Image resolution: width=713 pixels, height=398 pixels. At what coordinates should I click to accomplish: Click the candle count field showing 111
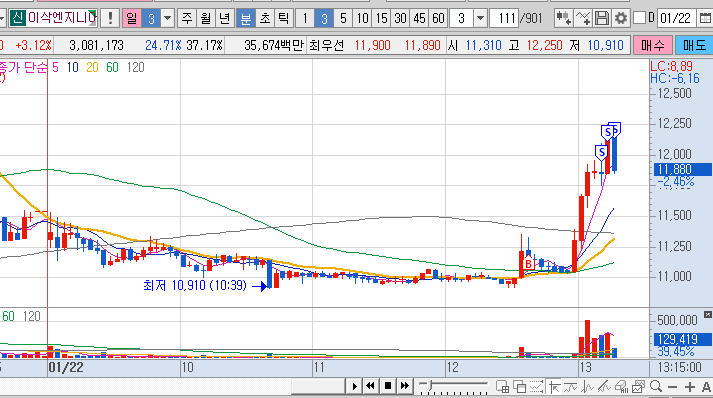coord(506,18)
